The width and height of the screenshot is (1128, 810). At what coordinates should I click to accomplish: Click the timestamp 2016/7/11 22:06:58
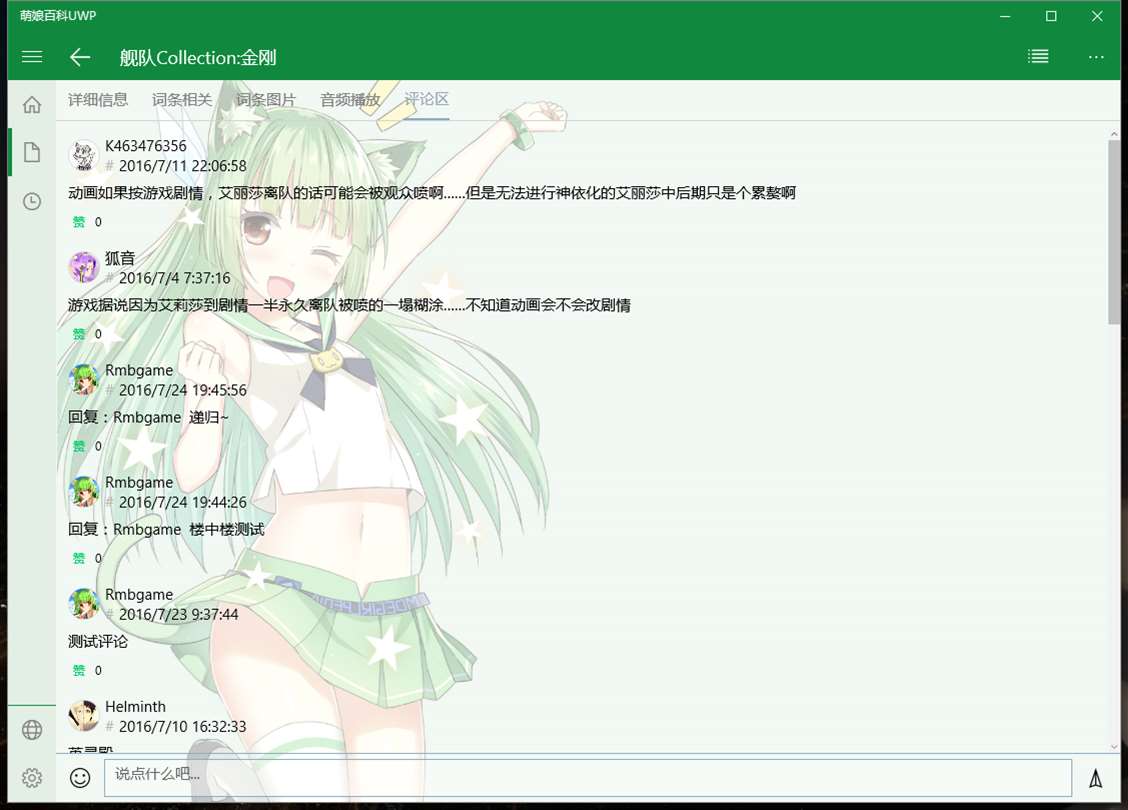click(x=183, y=165)
